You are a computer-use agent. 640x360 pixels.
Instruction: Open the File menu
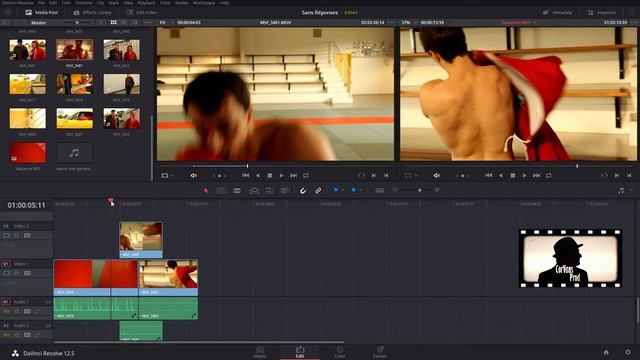[x=41, y=3]
